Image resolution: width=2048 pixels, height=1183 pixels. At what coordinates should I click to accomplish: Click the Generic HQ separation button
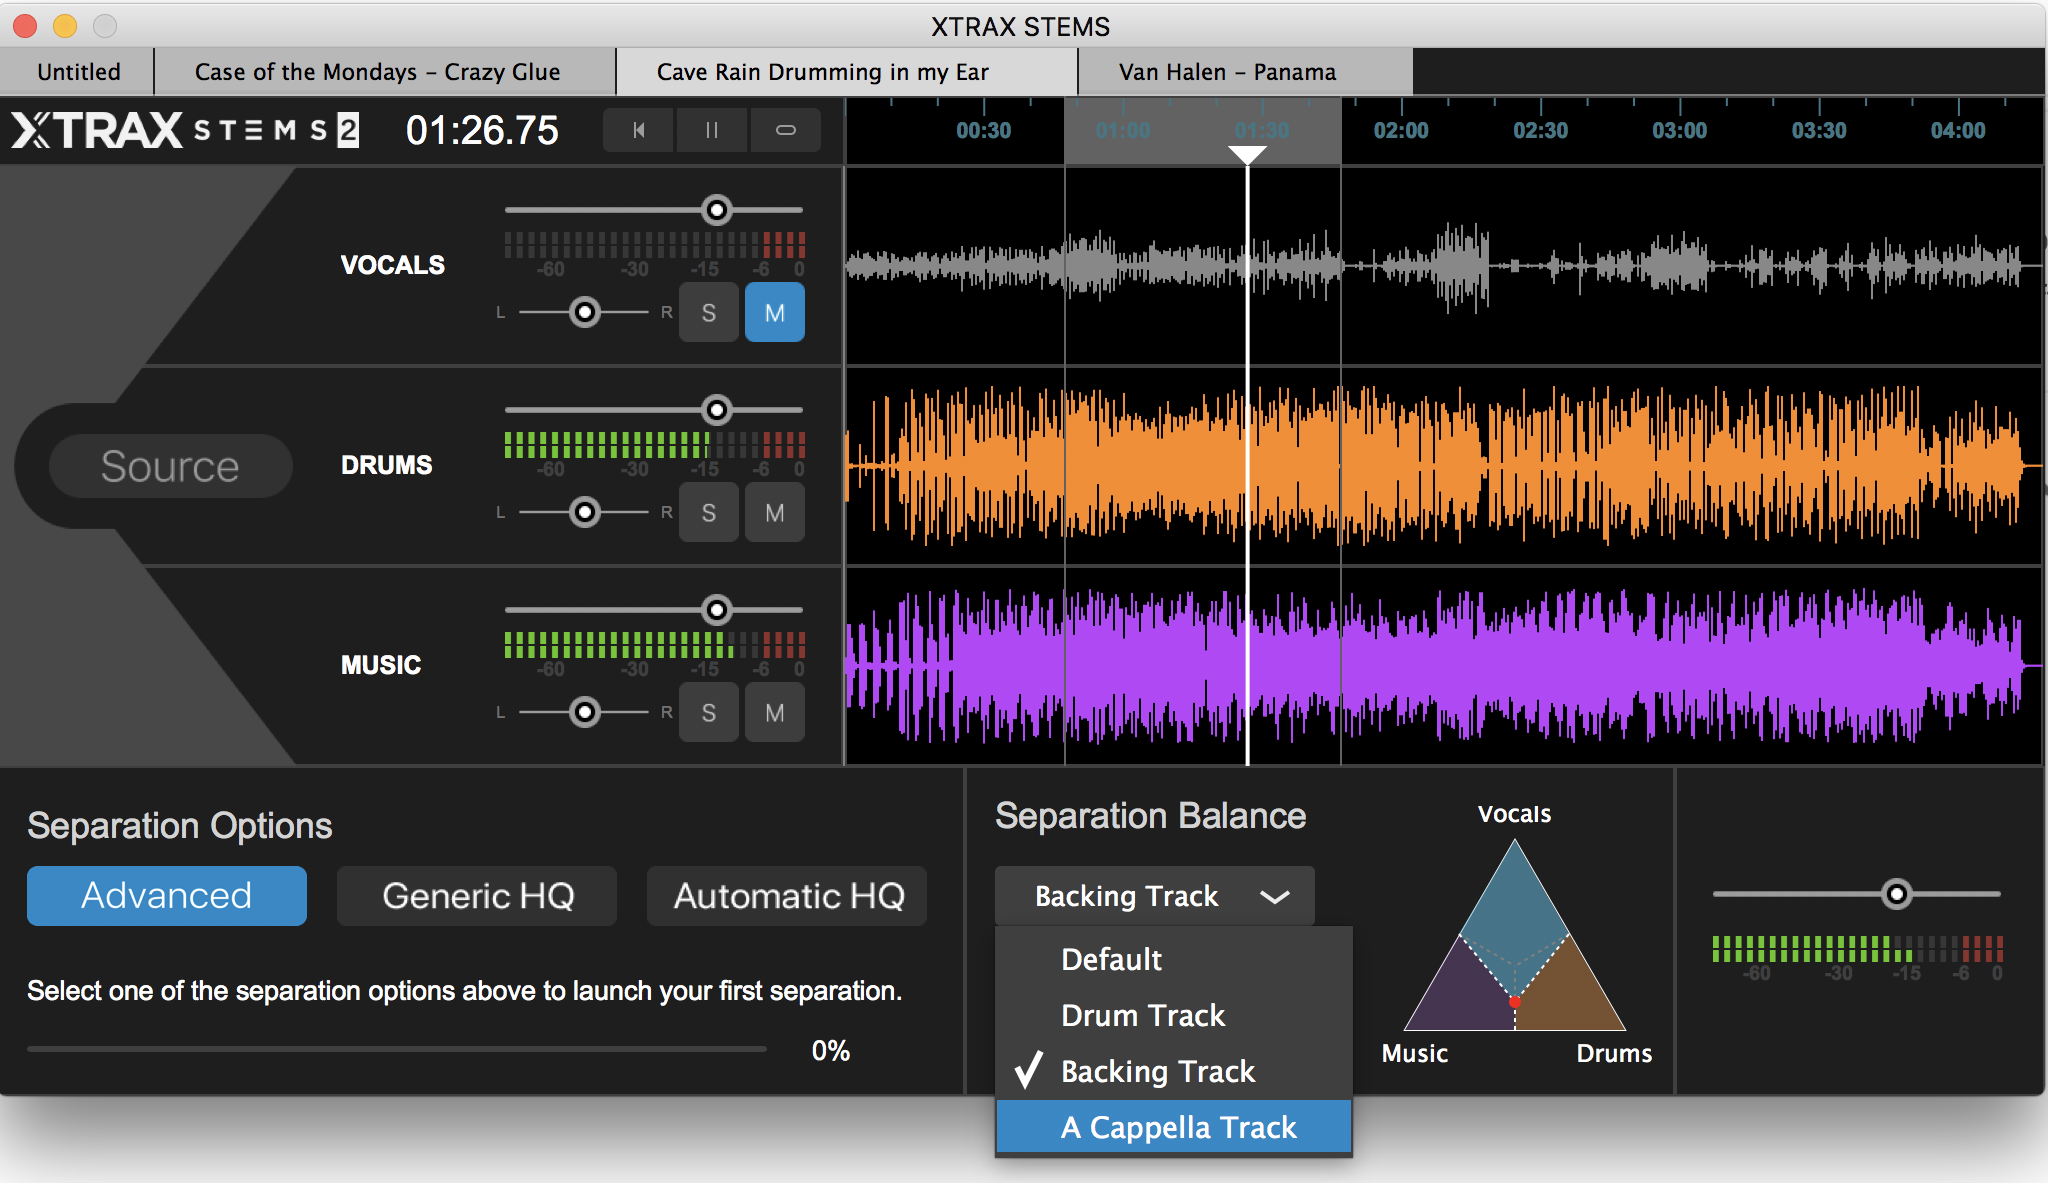(x=477, y=896)
